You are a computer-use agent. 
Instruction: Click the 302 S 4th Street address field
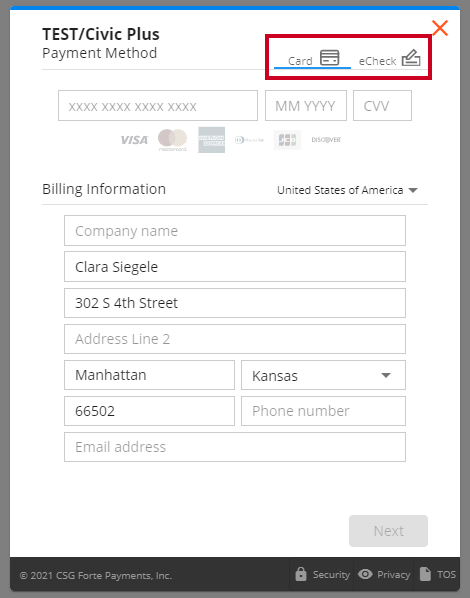235,303
